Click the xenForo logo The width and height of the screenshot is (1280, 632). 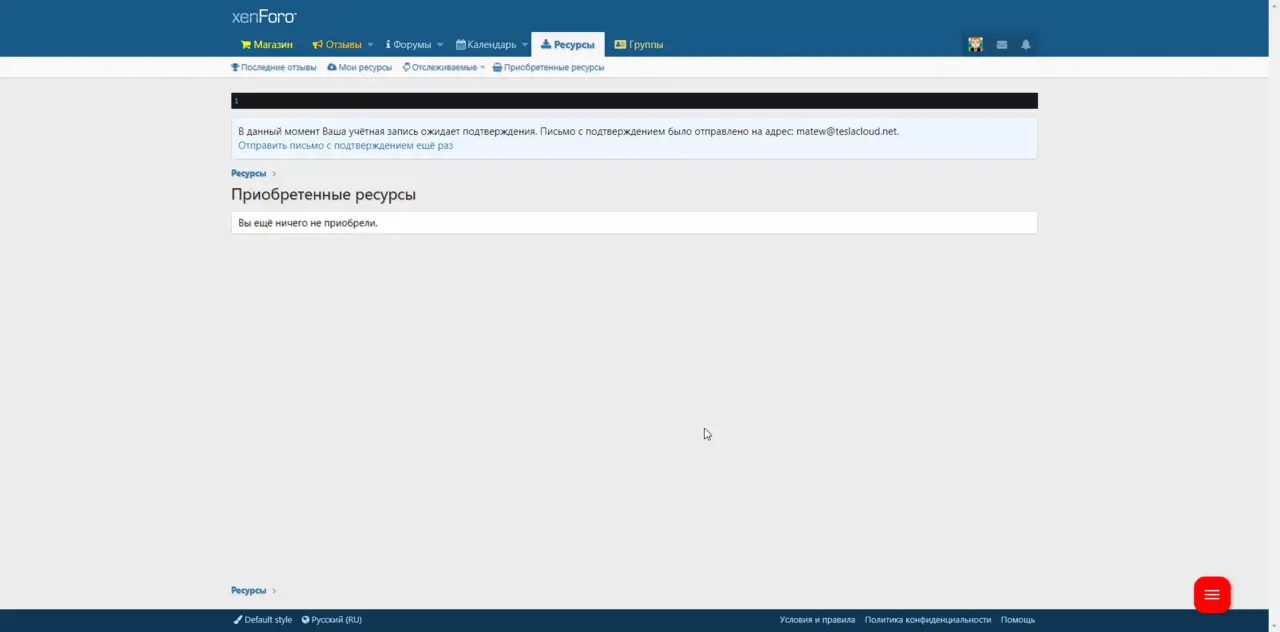coord(264,17)
